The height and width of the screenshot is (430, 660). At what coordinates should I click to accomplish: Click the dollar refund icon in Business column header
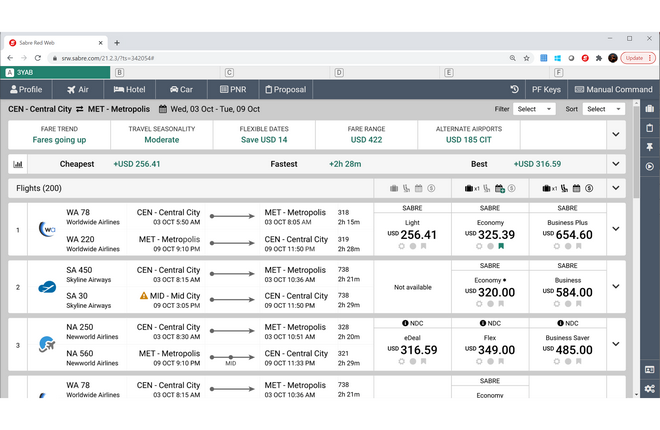(589, 188)
